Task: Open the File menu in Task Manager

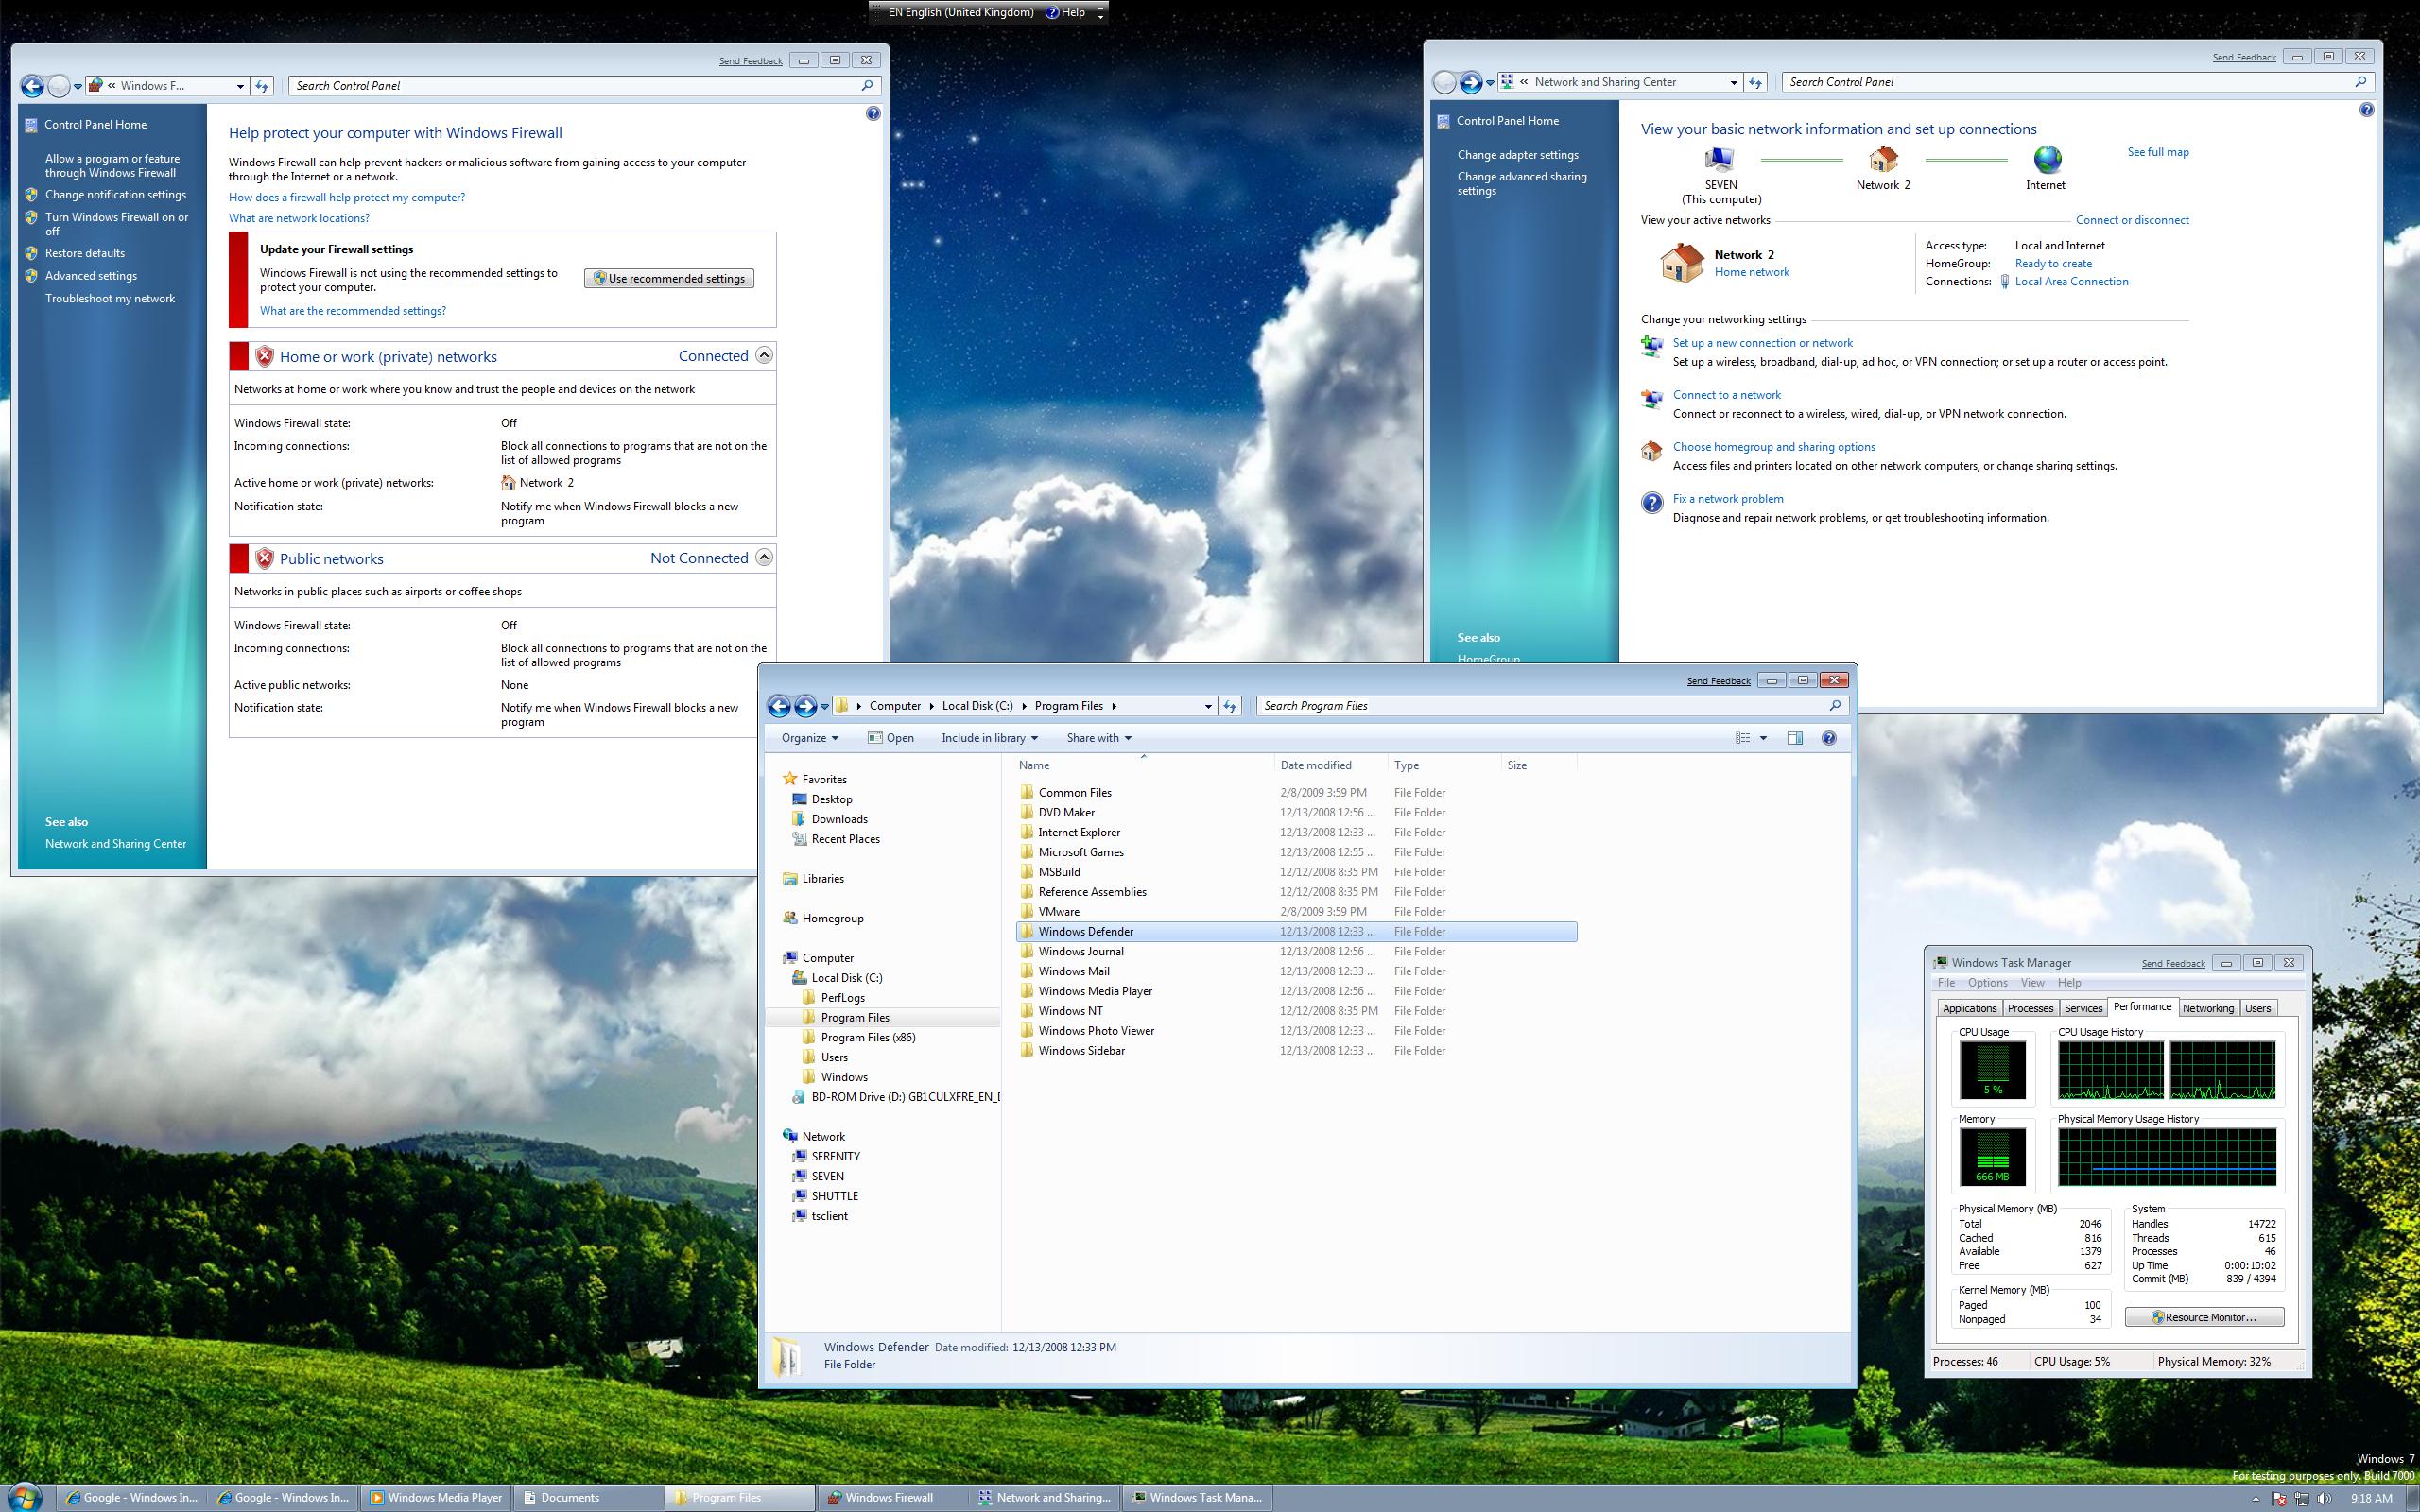Action: [1946, 983]
